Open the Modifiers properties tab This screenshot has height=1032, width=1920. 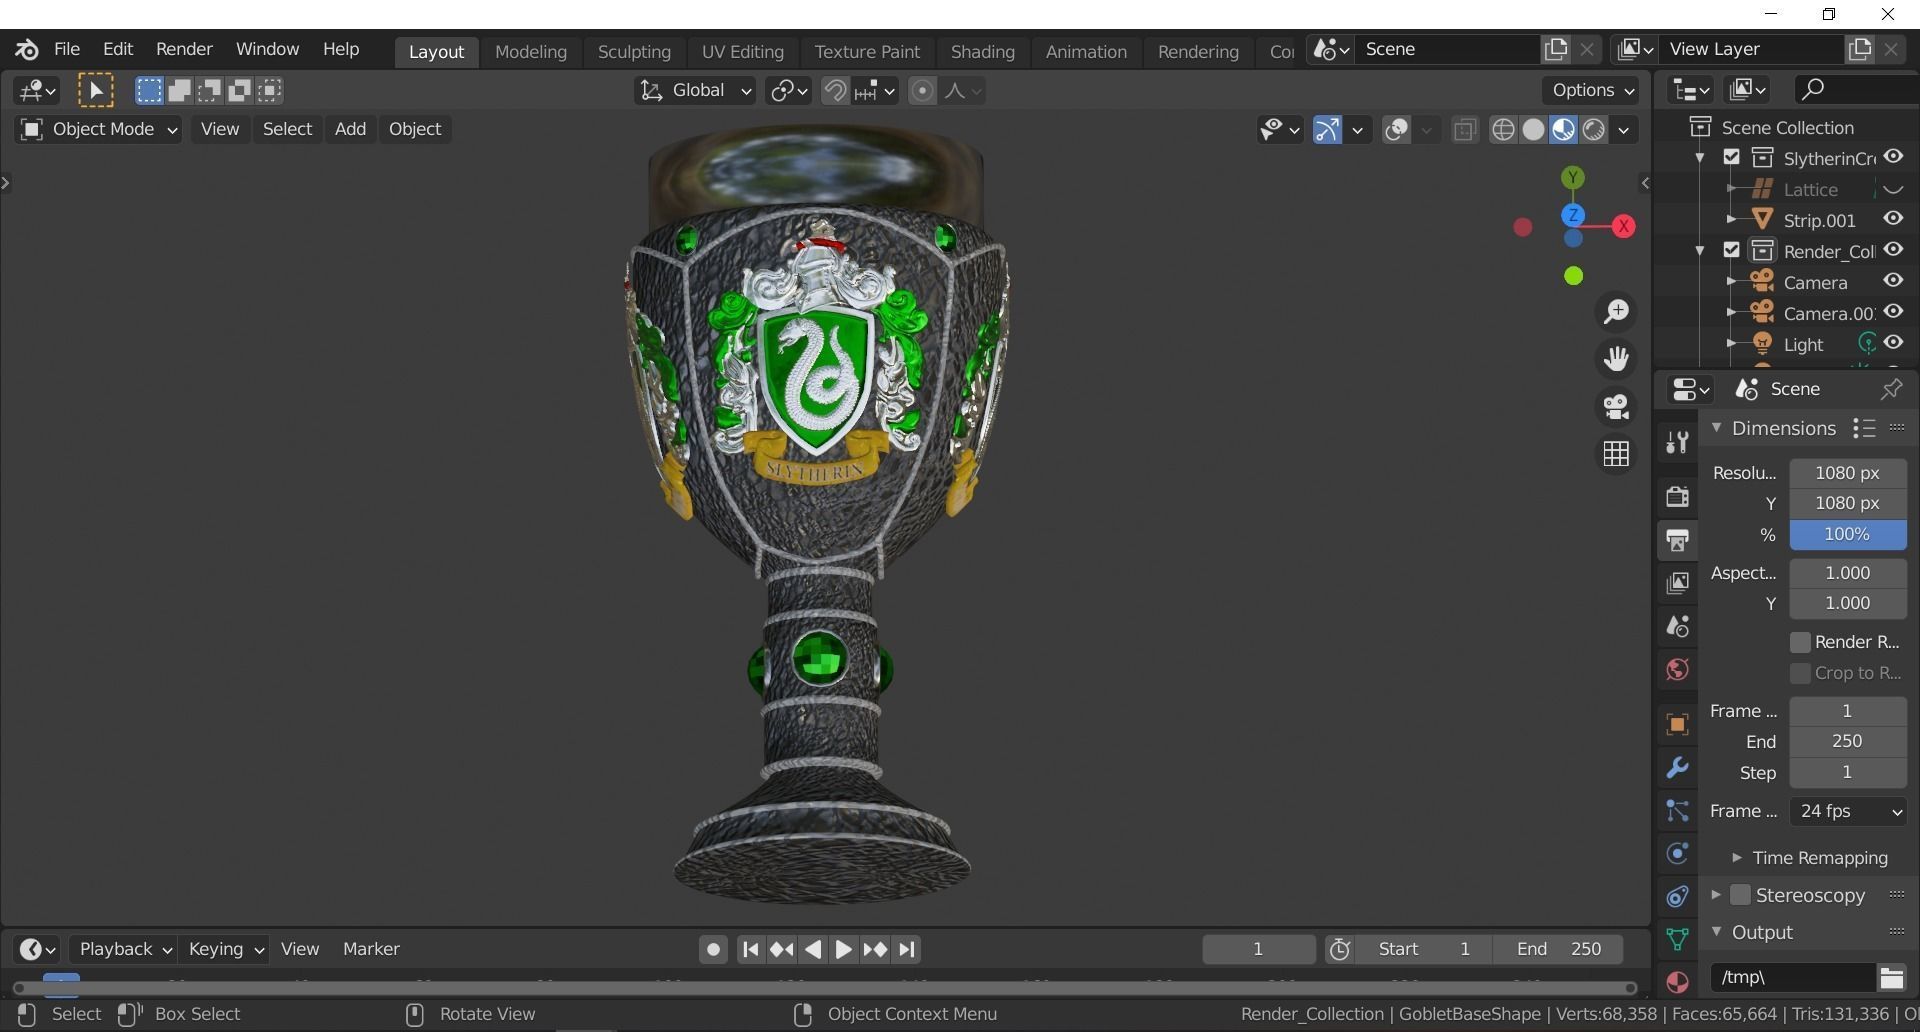click(x=1677, y=768)
